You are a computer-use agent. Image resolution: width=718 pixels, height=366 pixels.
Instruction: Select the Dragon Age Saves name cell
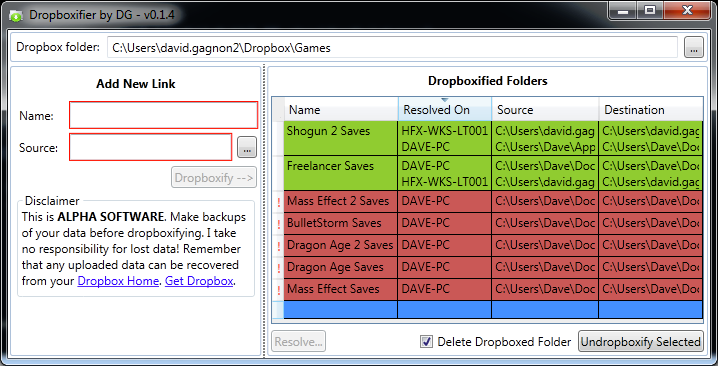[x=341, y=267]
